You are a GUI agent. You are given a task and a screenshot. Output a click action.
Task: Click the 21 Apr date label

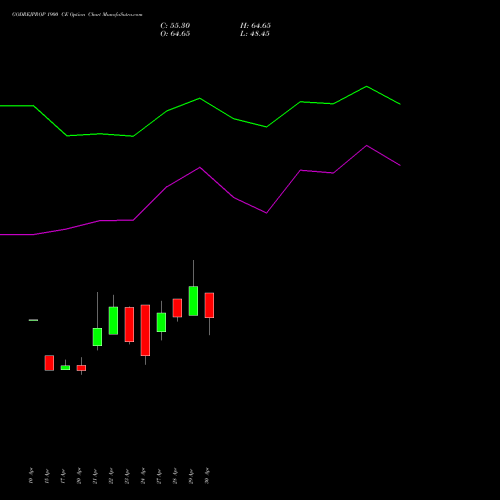(x=95, y=476)
